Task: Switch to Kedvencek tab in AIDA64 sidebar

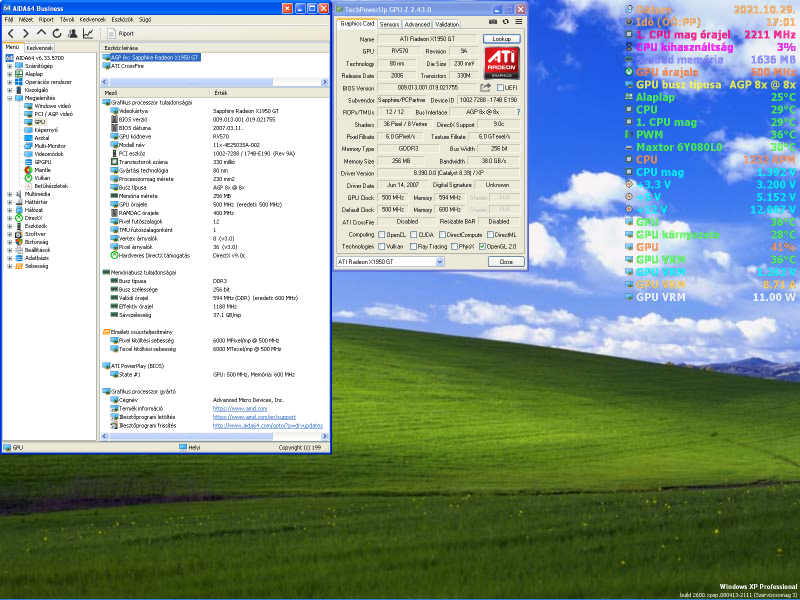Action: [39, 47]
